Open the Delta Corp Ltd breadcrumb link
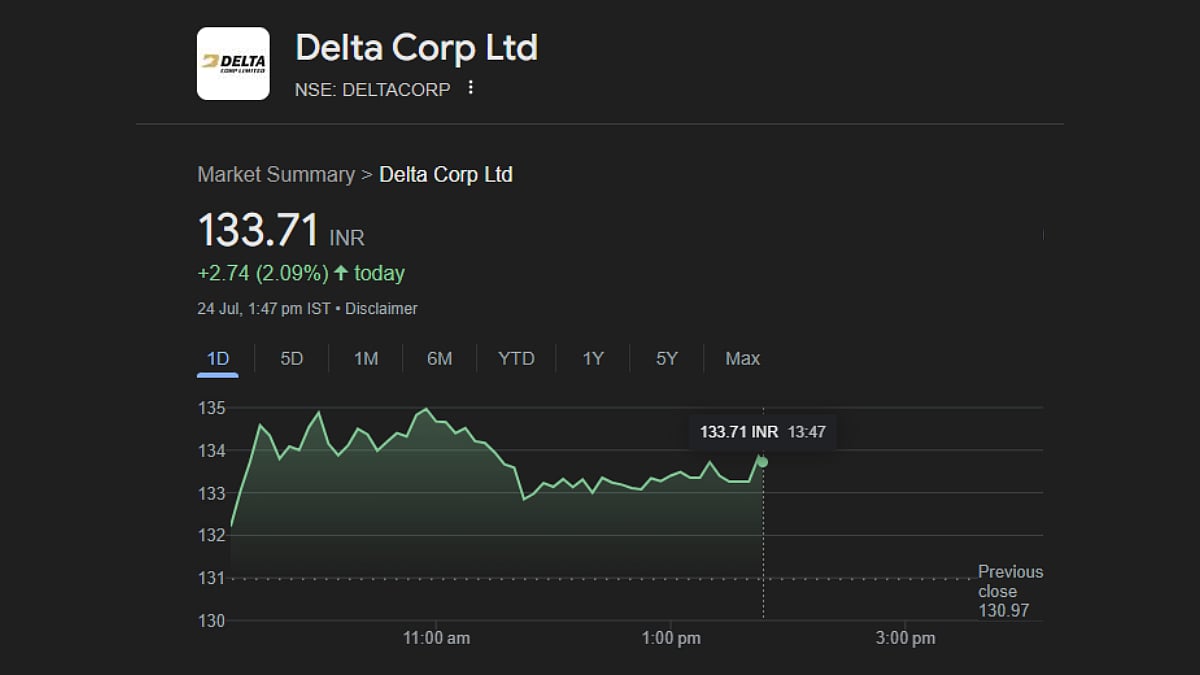 (x=446, y=174)
